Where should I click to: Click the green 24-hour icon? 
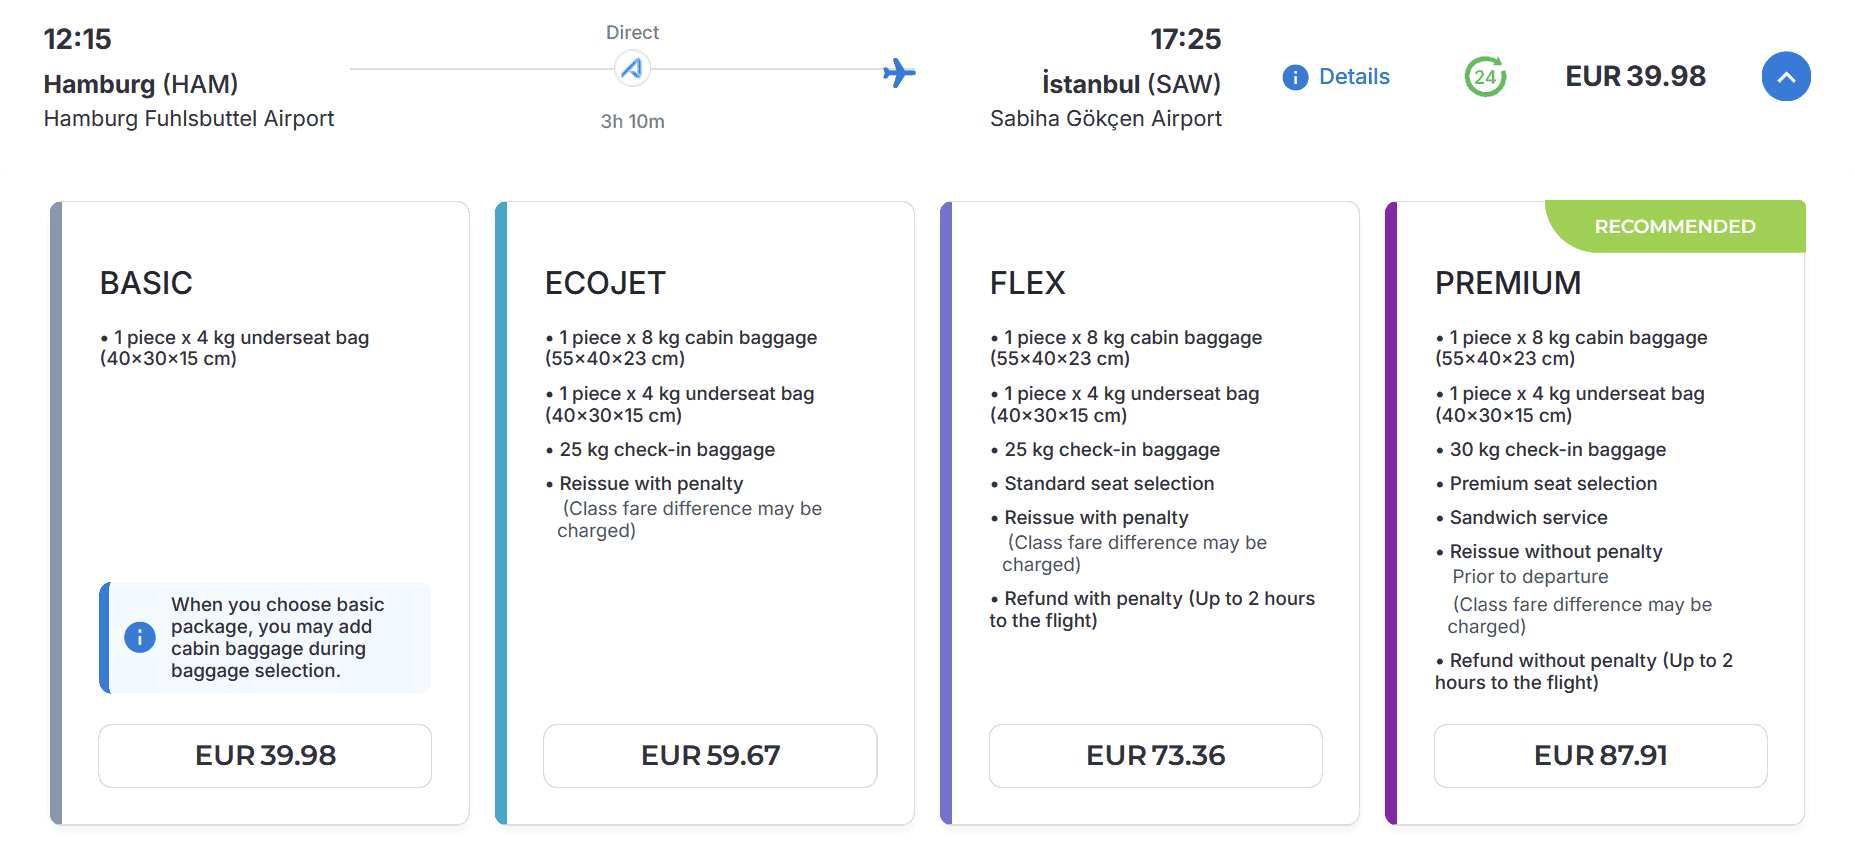(1485, 77)
